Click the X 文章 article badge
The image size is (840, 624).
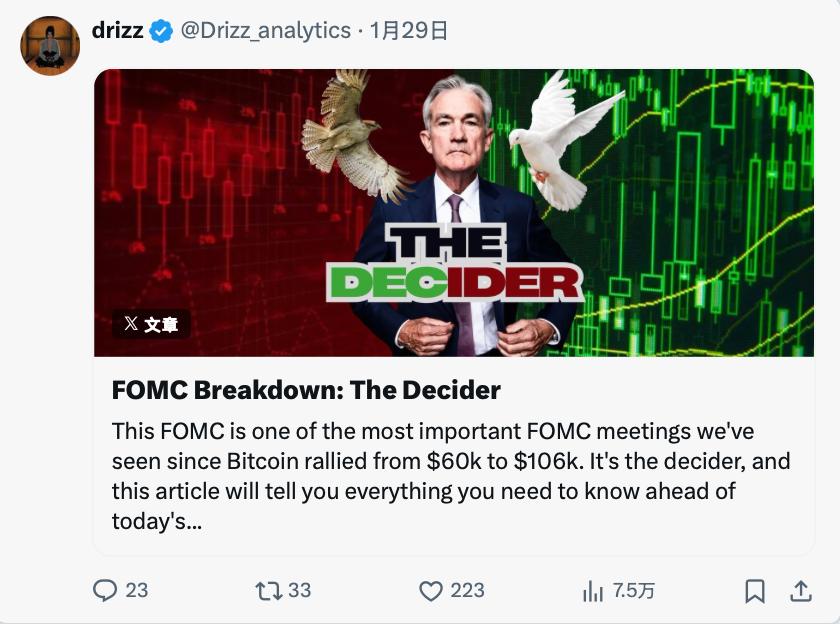tap(151, 324)
